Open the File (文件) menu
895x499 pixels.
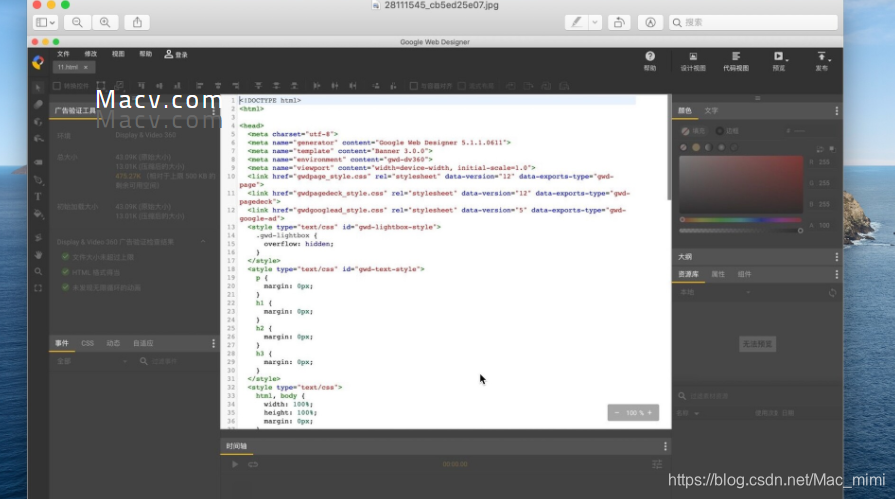63,54
